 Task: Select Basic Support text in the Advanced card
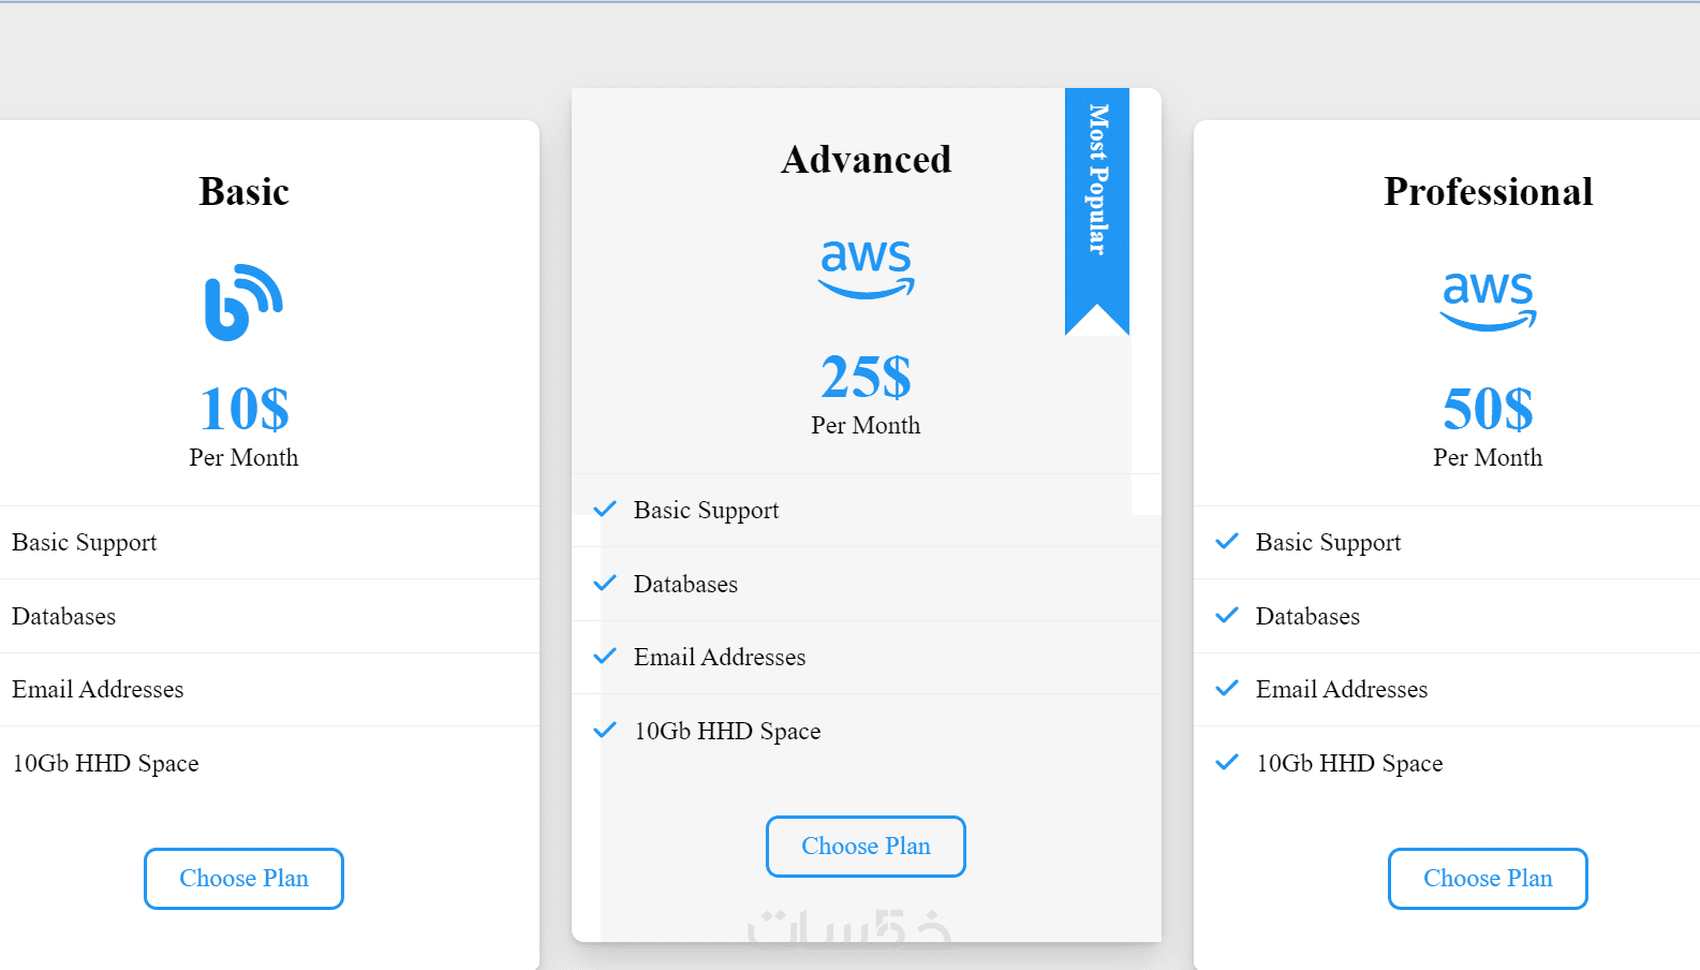pos(707,510)
